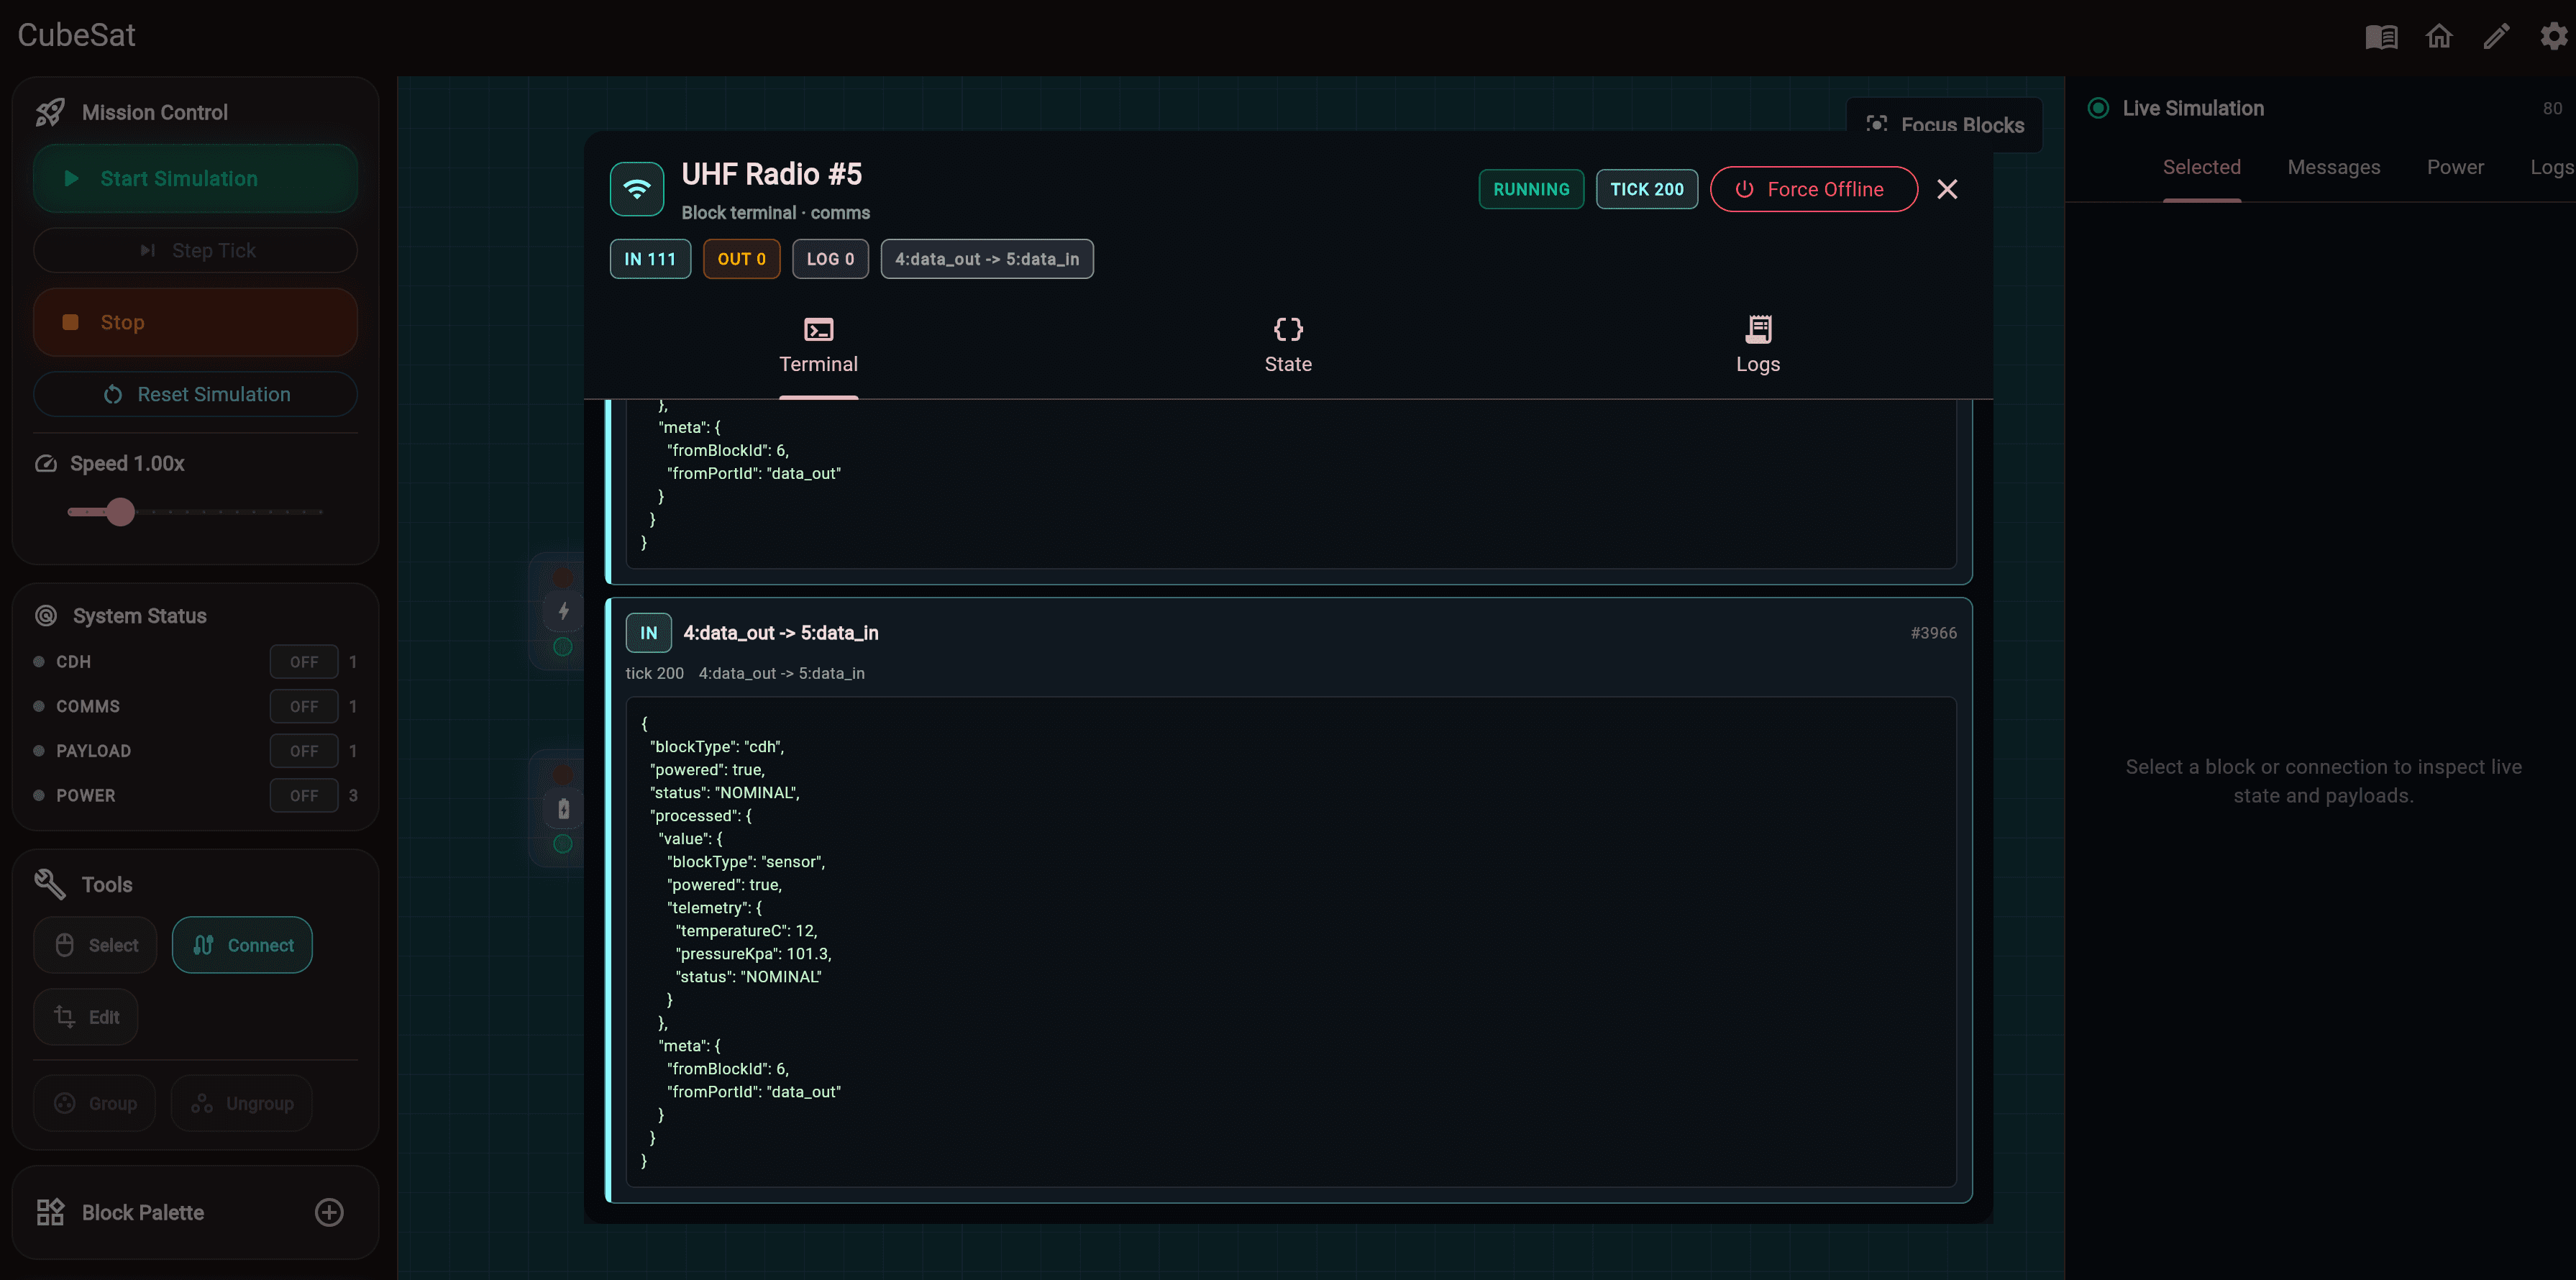The image size is (2576, 1280).
Task: Filter by the OUT 0 chip
Action: (741, 259)
